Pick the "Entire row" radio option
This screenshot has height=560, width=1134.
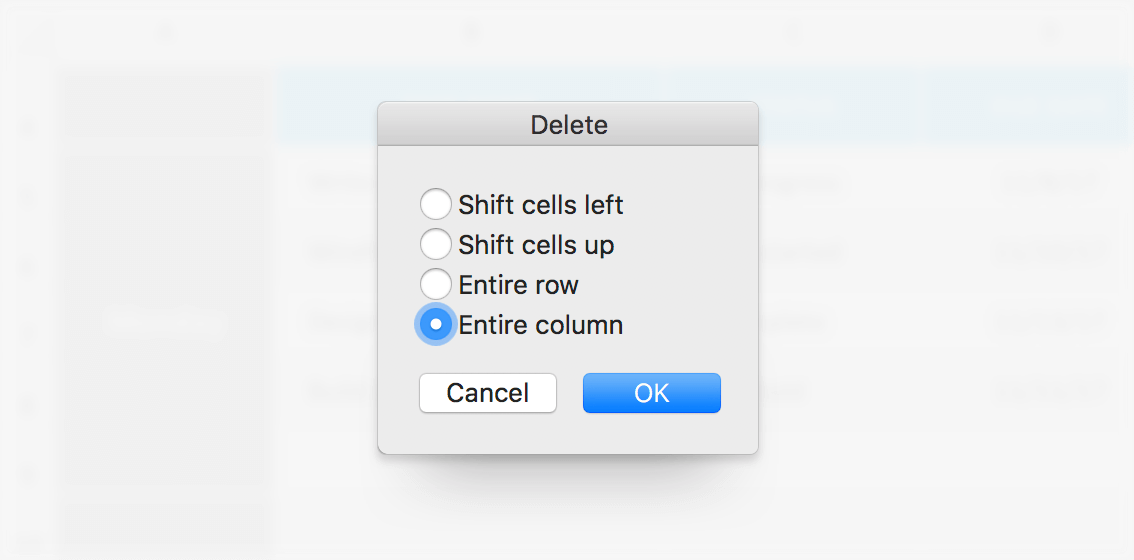436,285
